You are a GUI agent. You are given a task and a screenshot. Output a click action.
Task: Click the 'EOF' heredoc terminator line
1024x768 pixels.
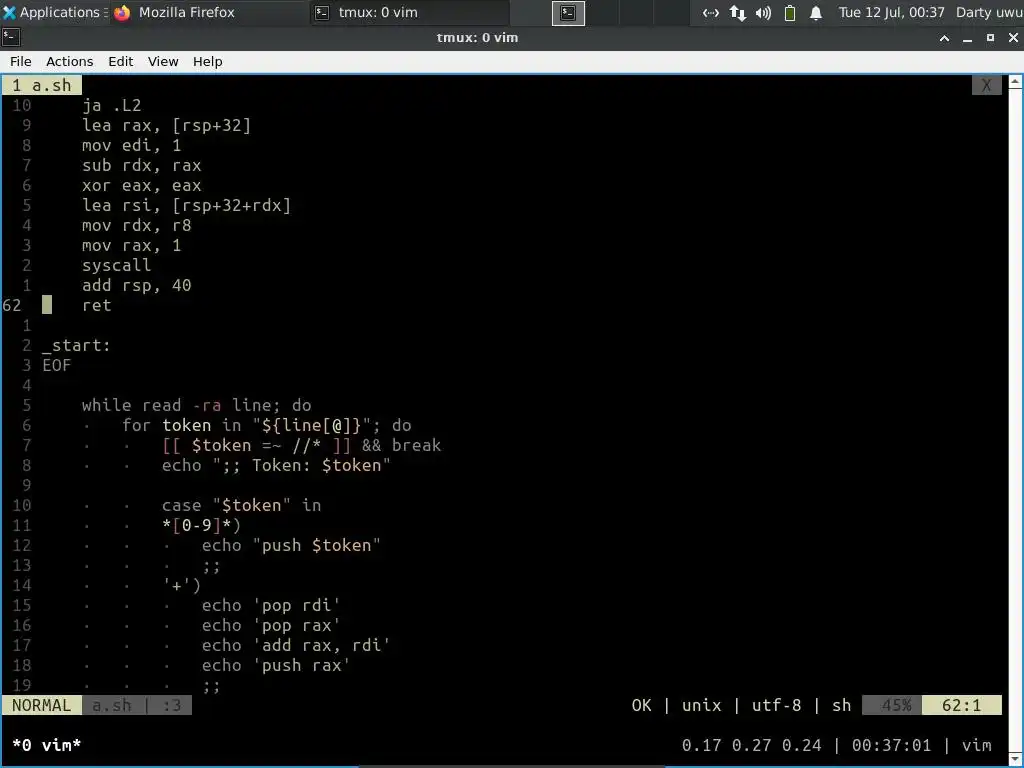tap(56, 365)
